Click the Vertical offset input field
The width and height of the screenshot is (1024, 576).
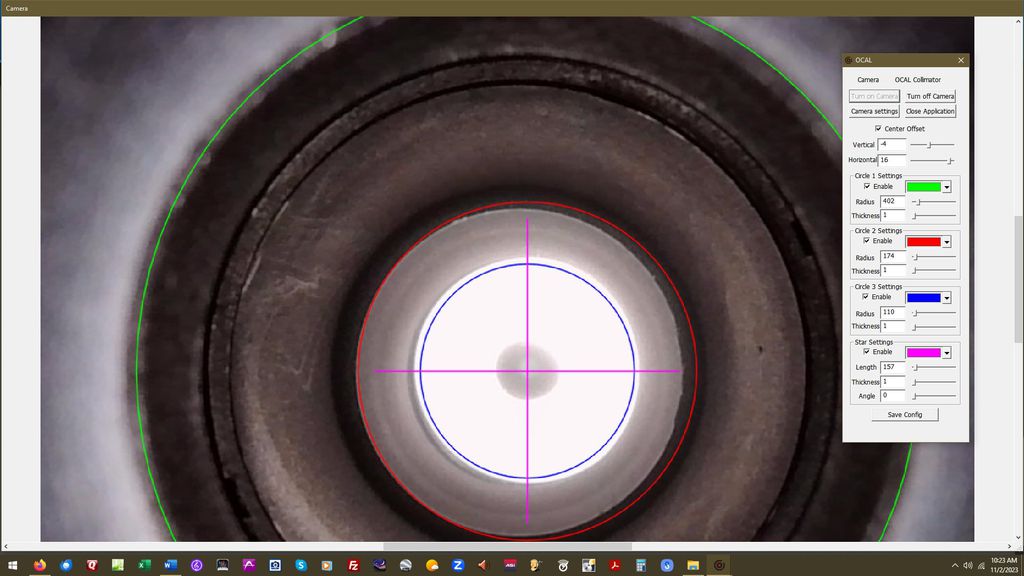coord(892,144)
